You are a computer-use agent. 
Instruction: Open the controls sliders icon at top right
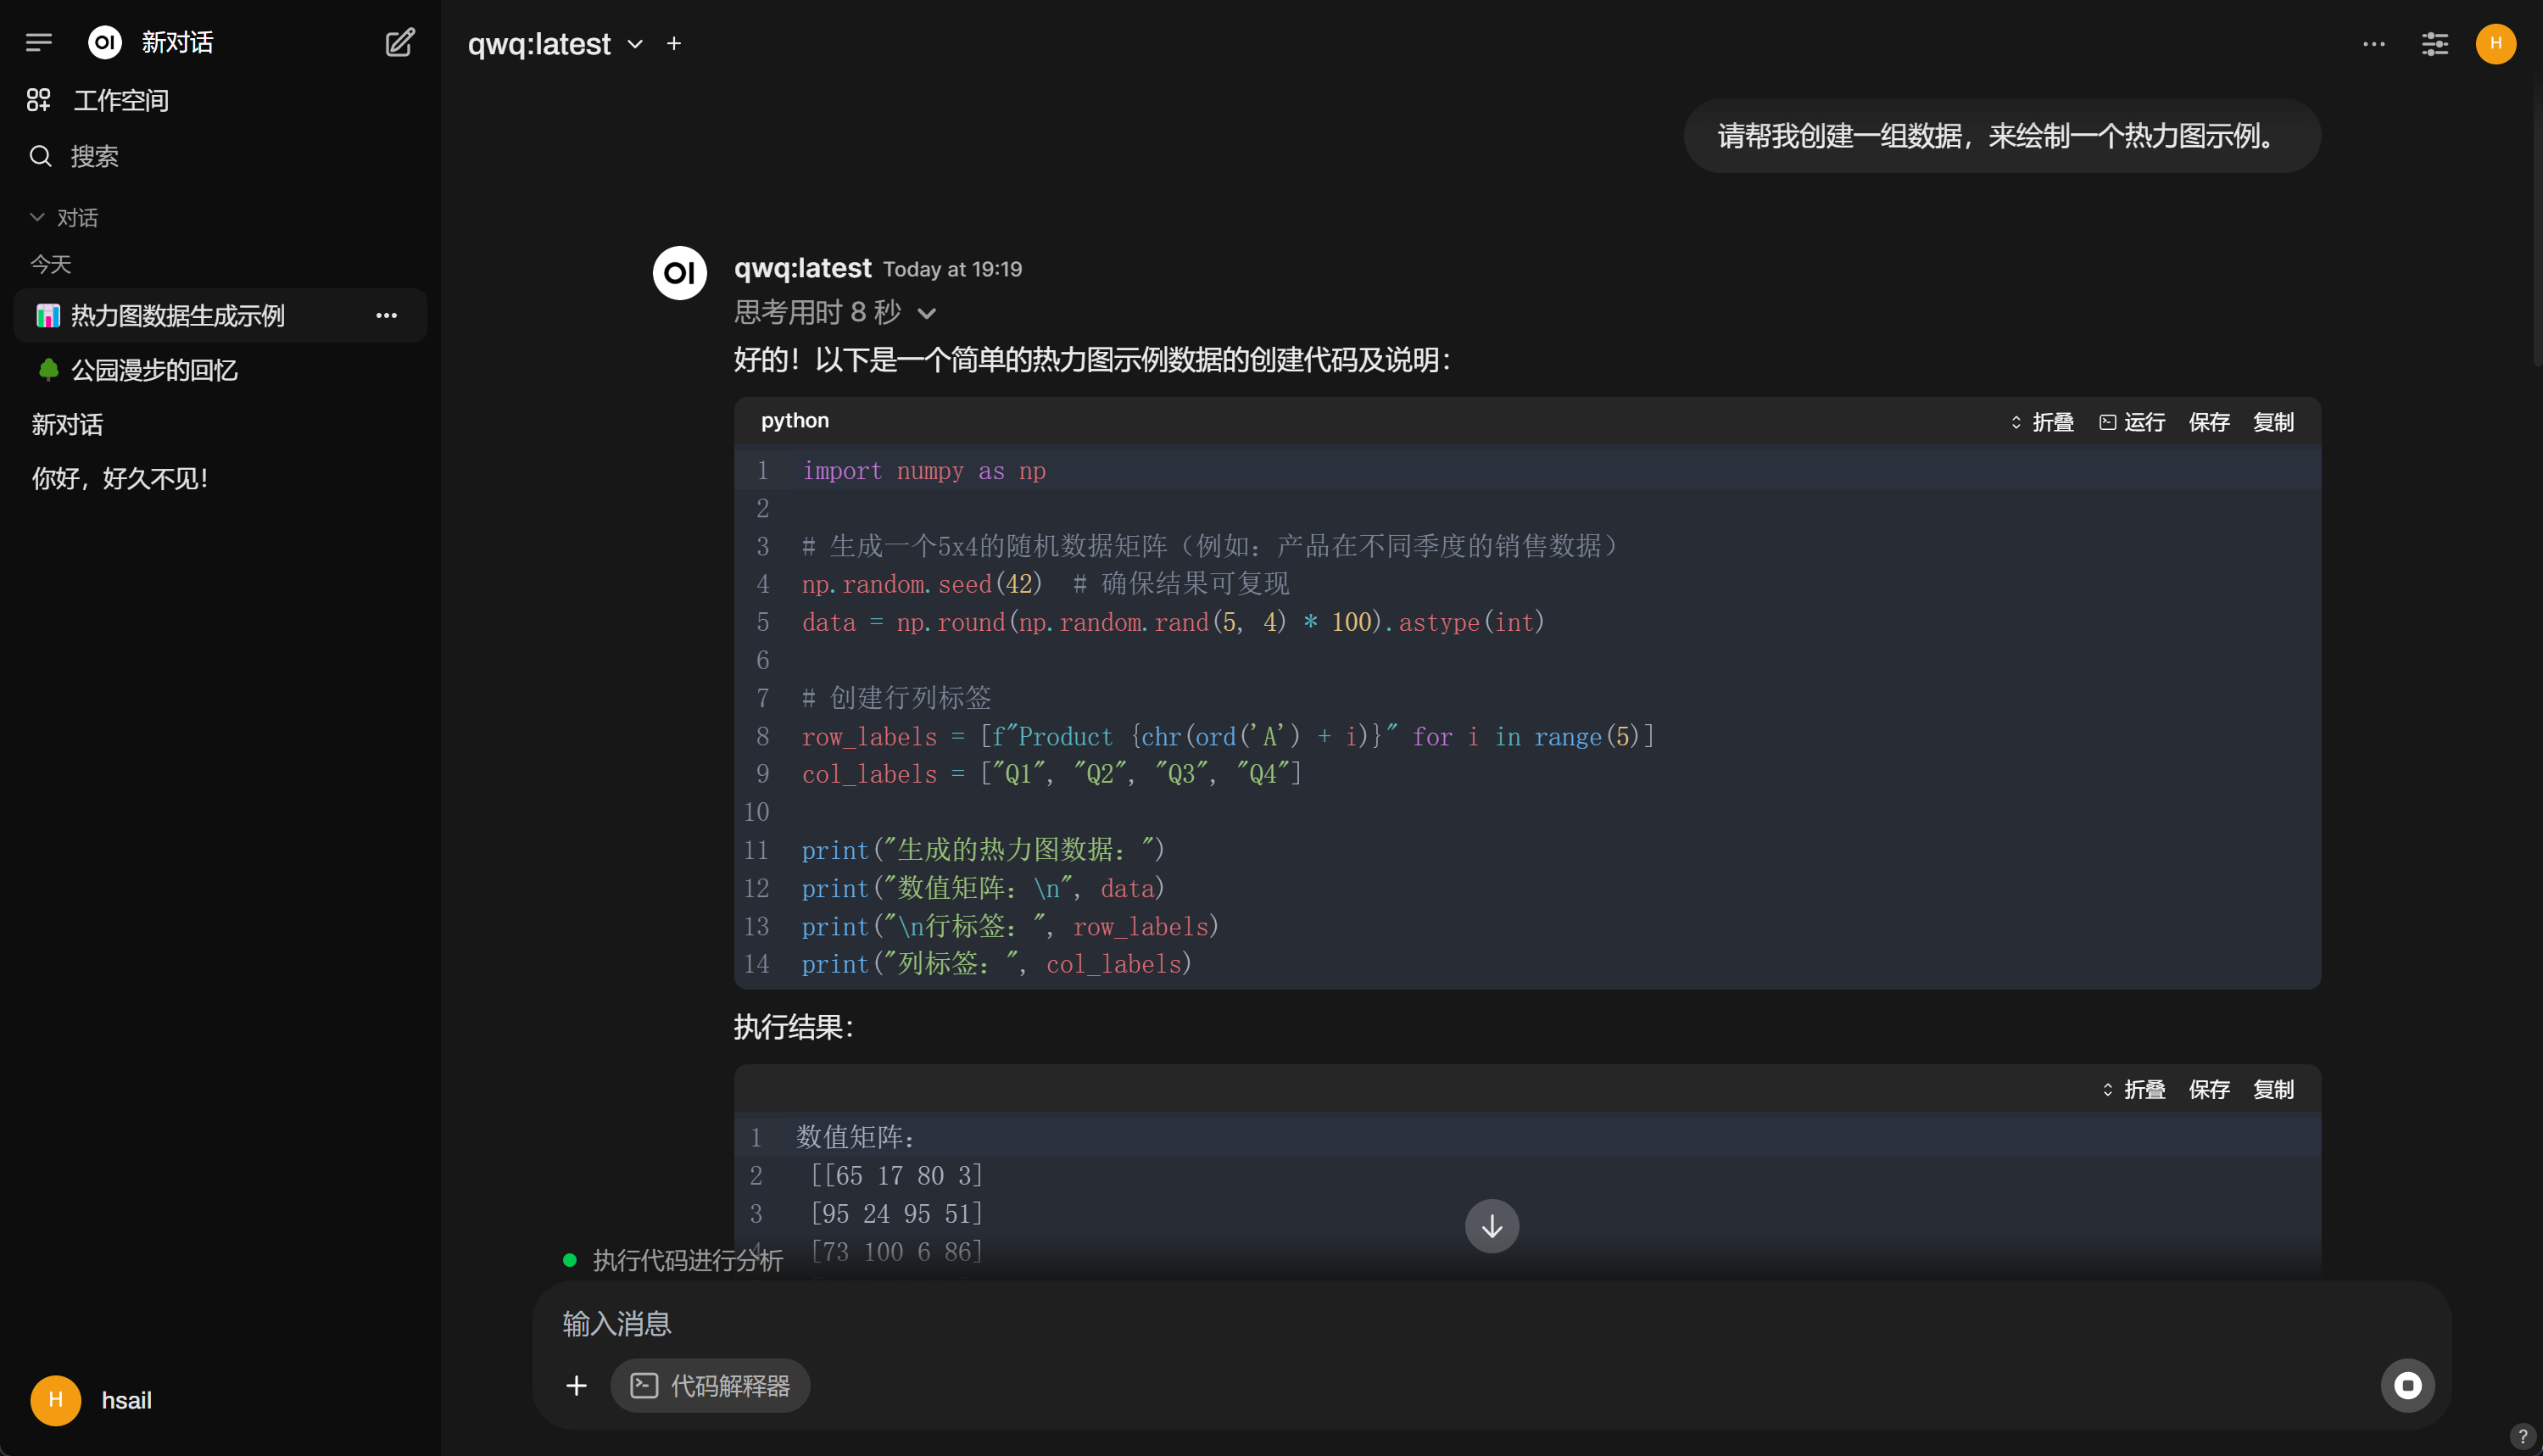[2434, 44]
